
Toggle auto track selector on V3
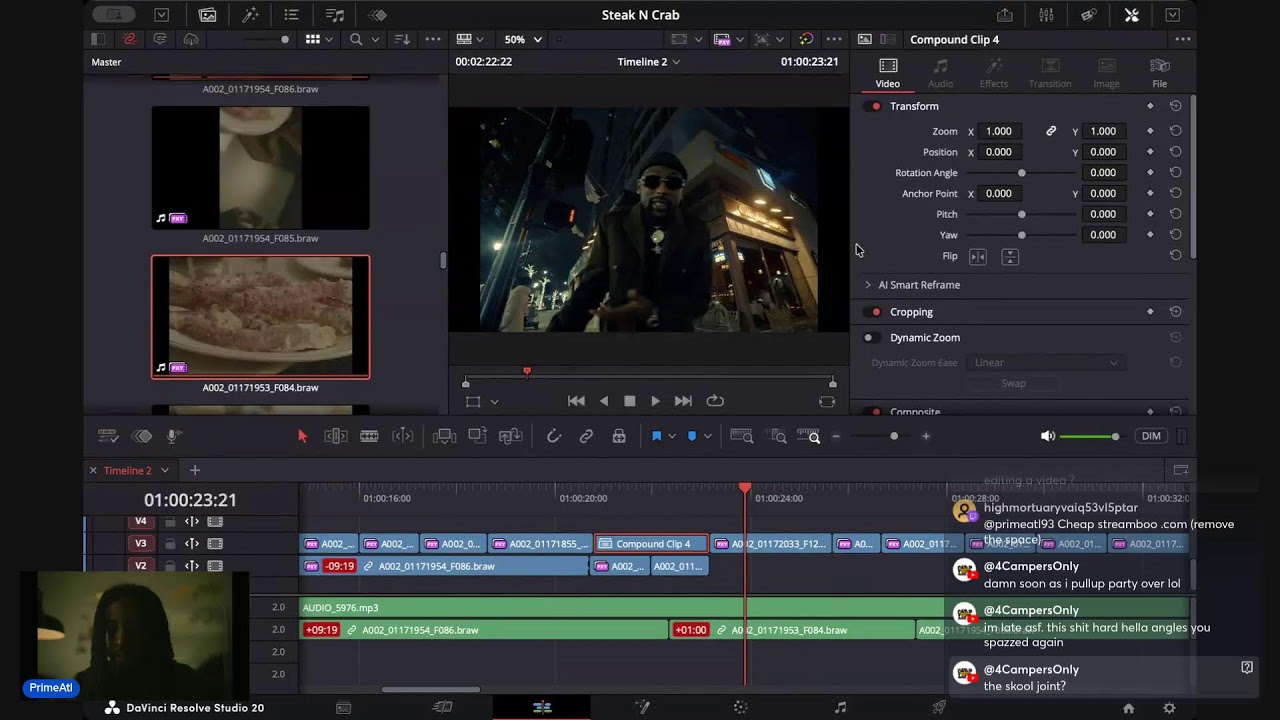click(191, 544)
